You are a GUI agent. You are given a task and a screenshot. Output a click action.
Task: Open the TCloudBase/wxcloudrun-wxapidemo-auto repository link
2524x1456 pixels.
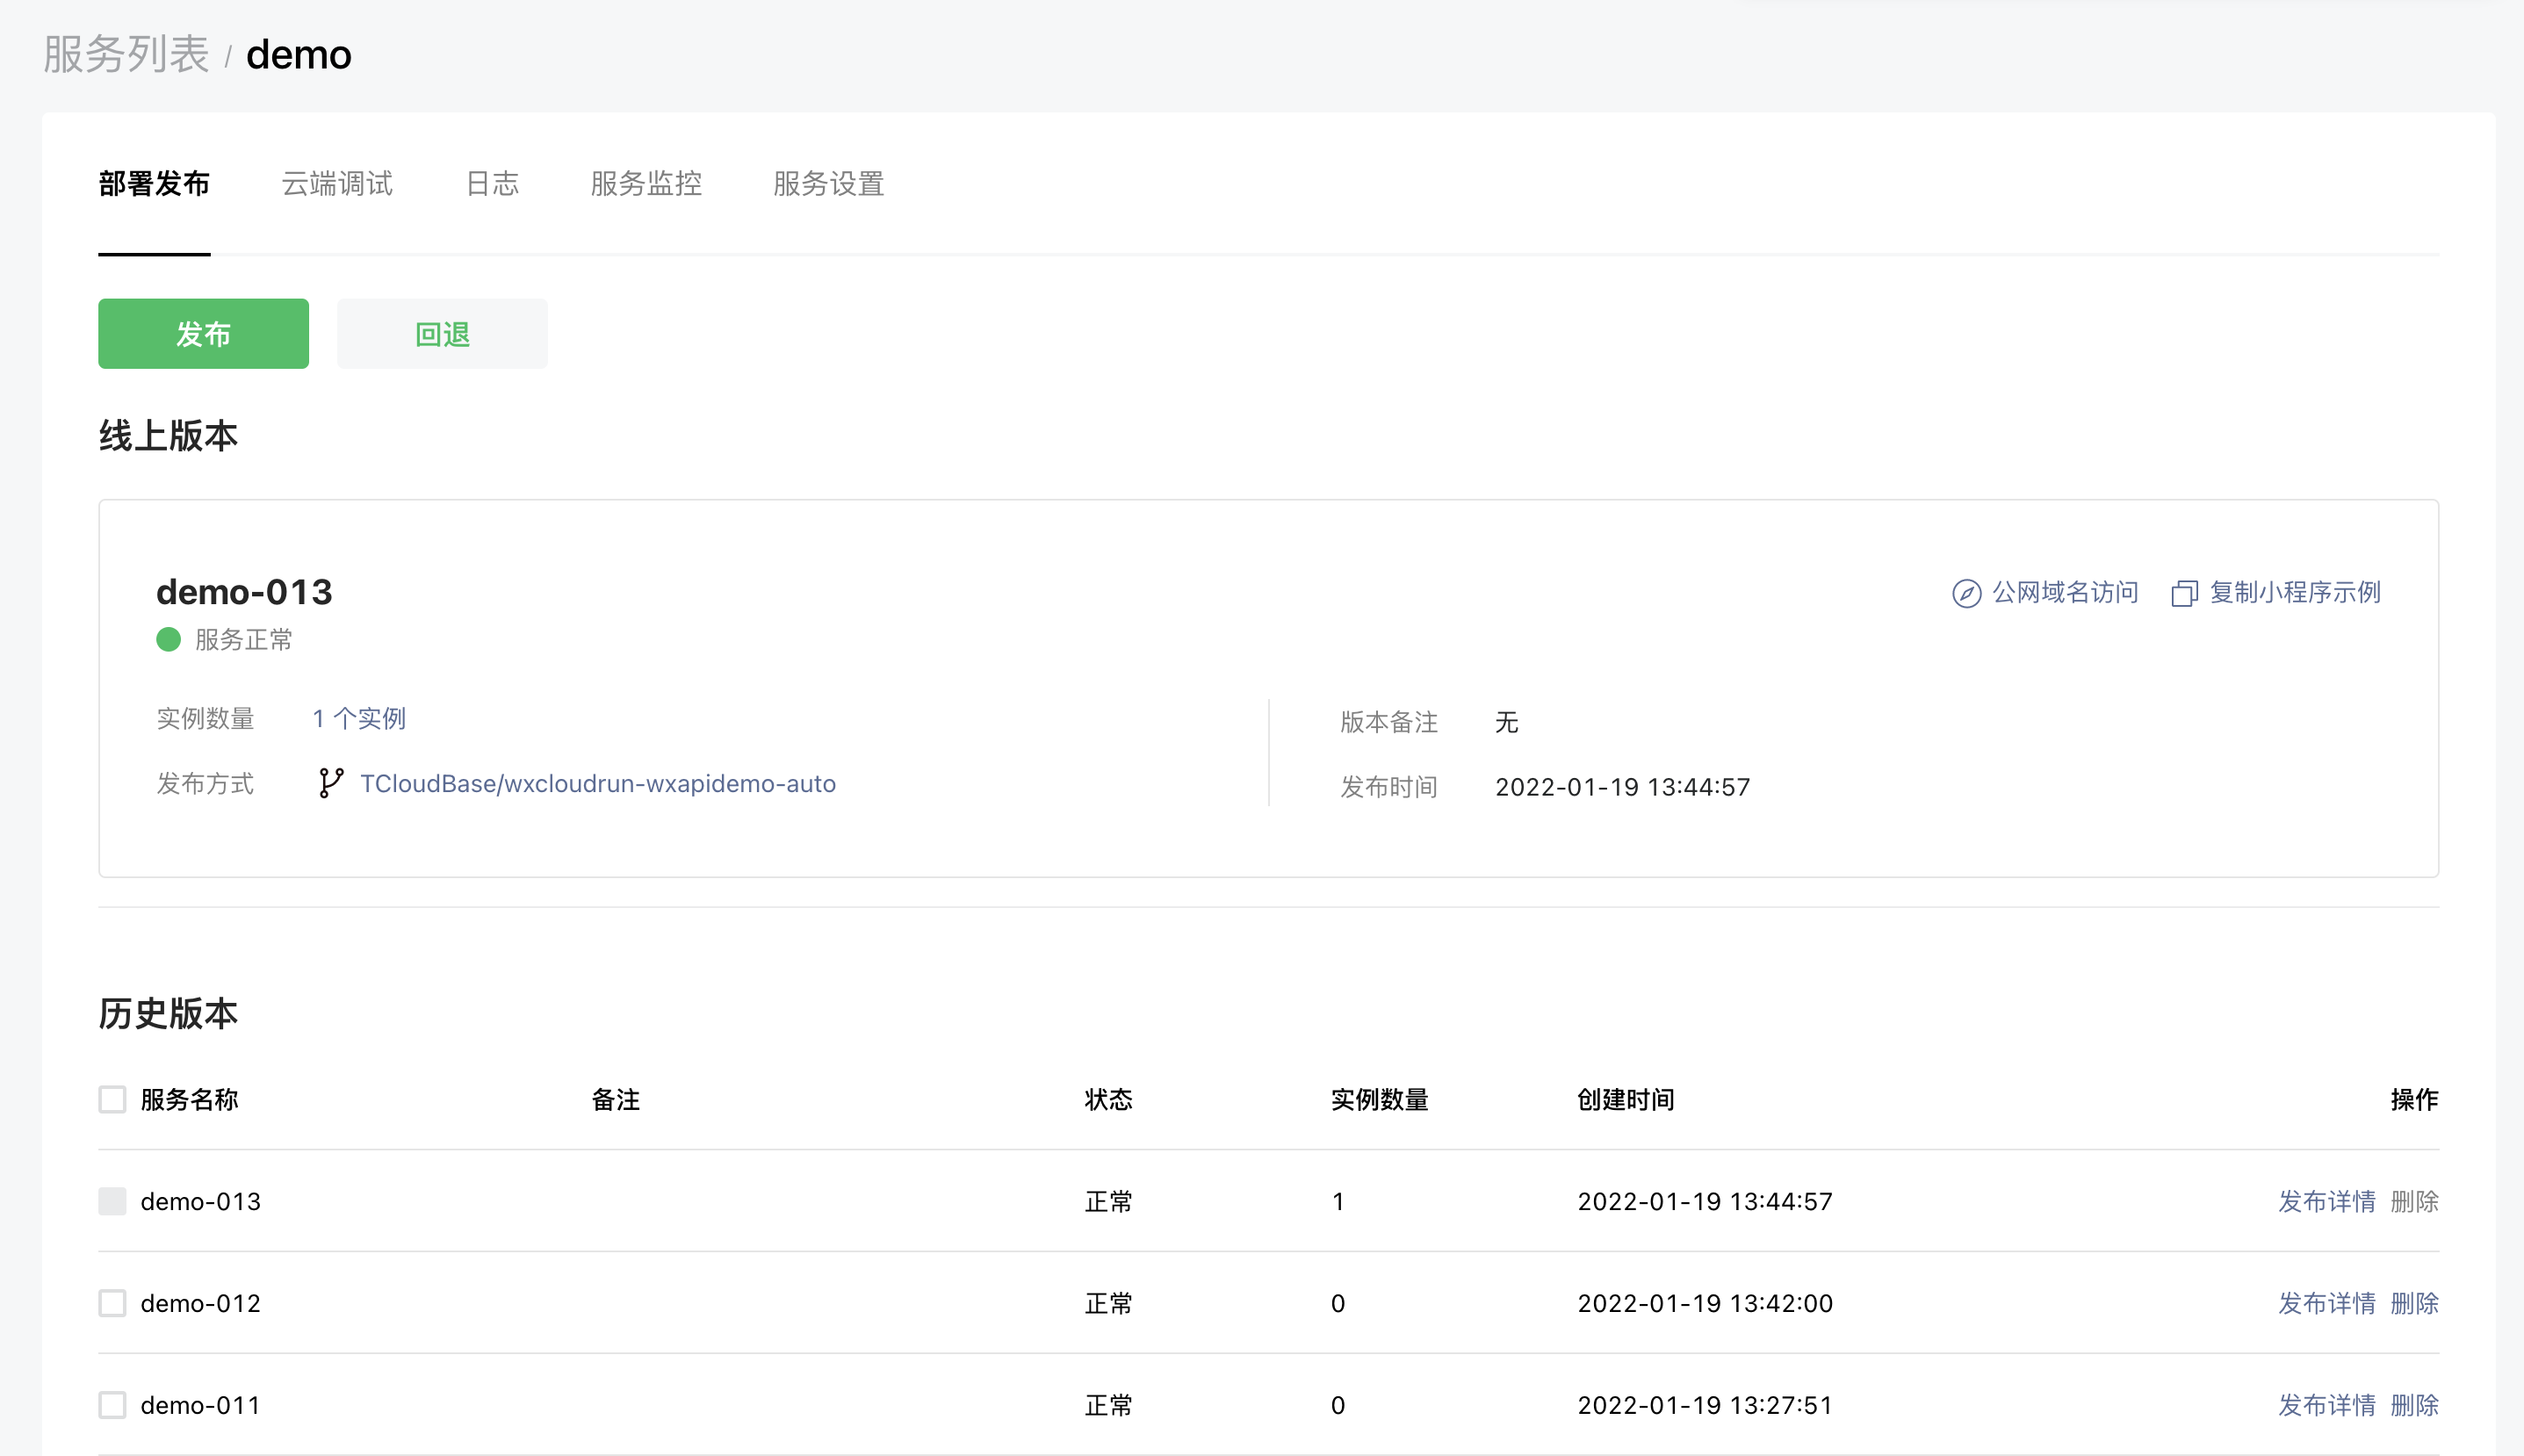pyautogui.click(x=597, y=783)
